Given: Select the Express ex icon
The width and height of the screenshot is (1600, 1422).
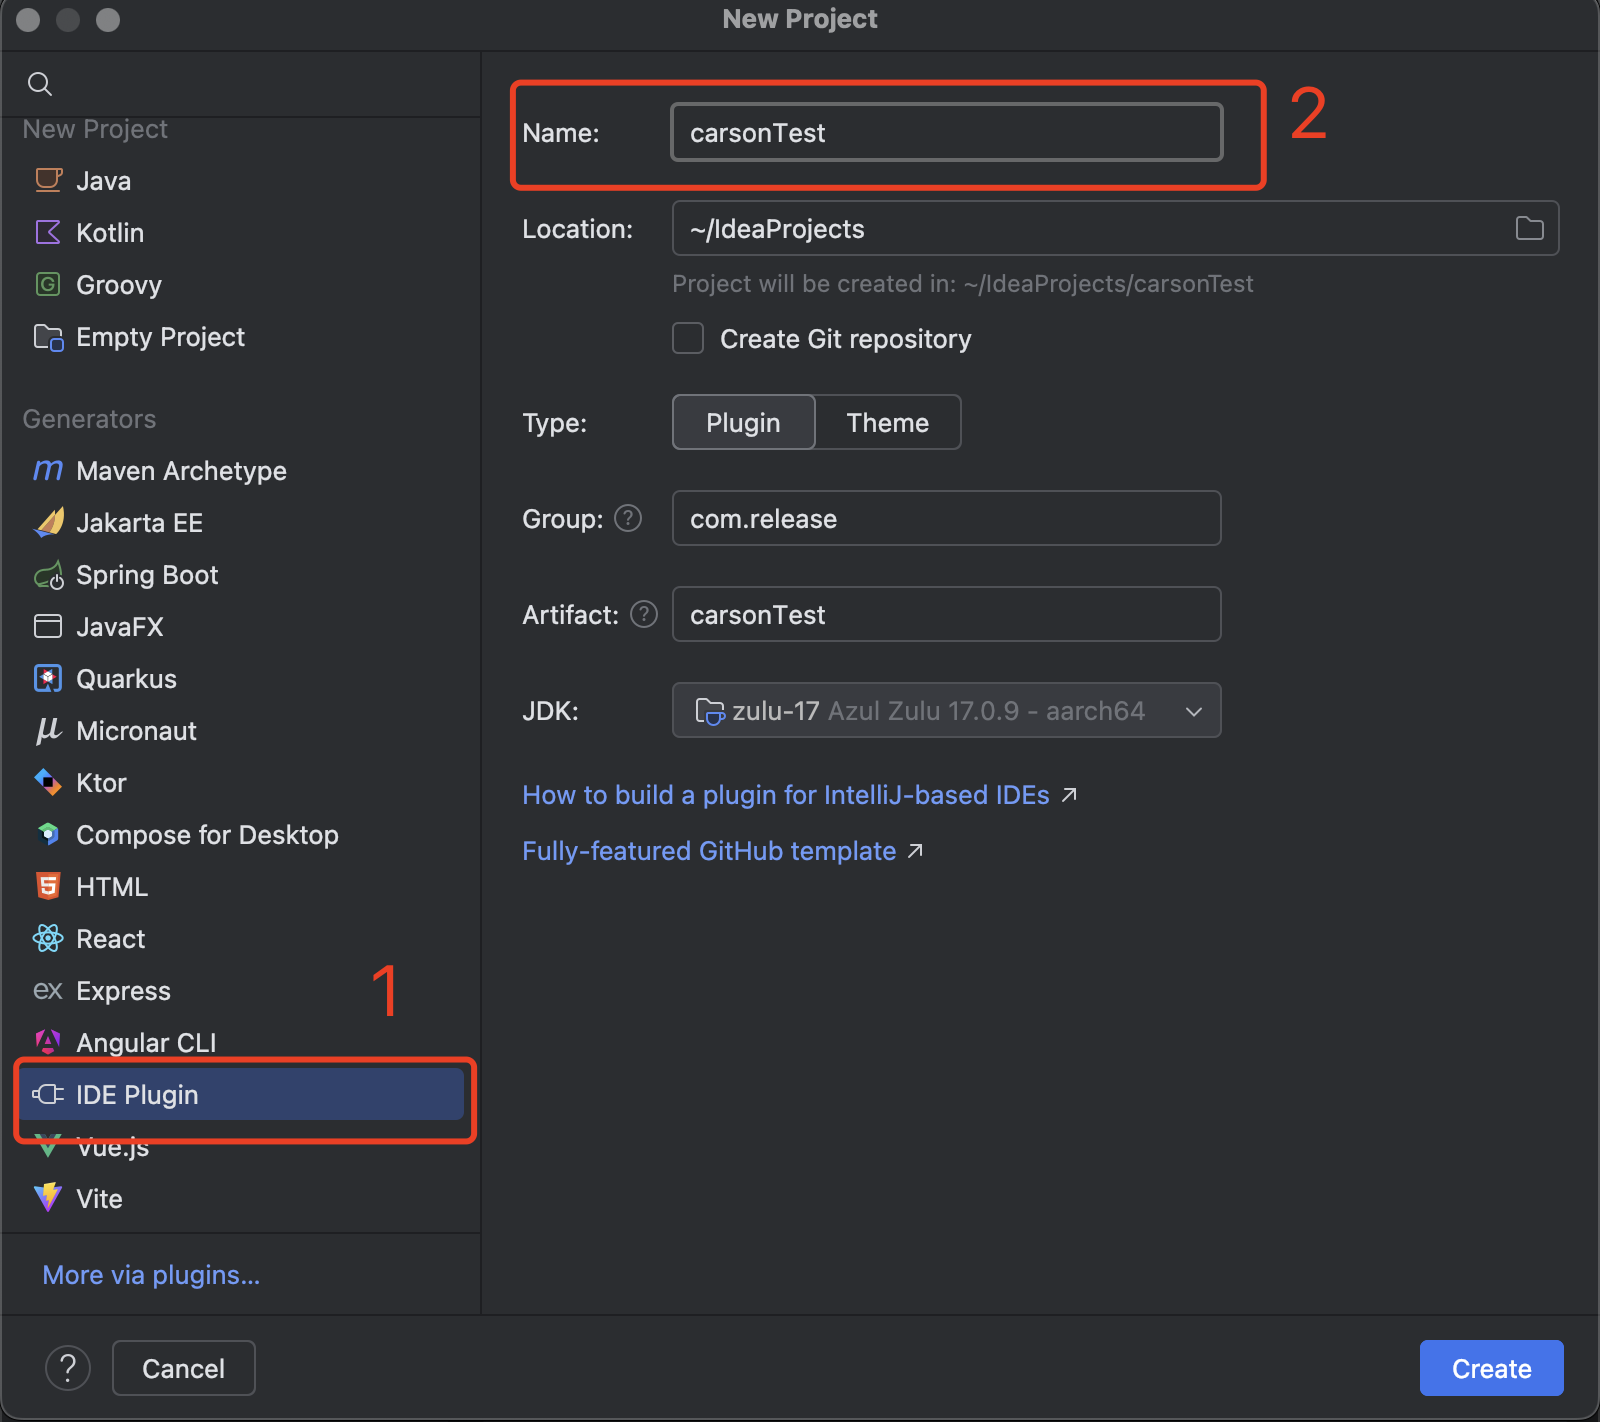Looking at the screenshot, I should coord(48,991).
